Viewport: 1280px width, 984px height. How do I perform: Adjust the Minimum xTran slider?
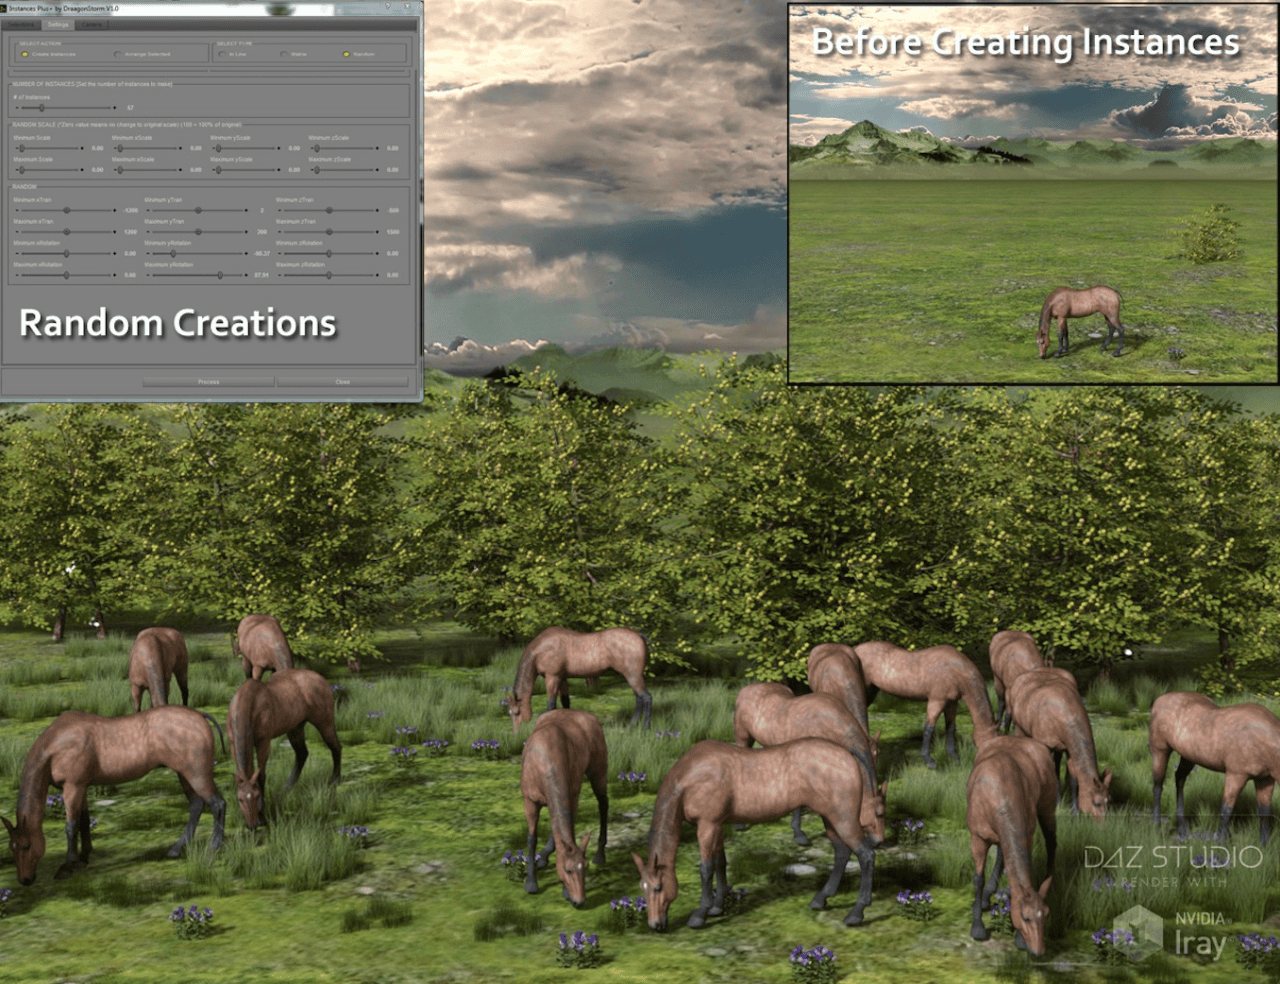coord(66,210)
